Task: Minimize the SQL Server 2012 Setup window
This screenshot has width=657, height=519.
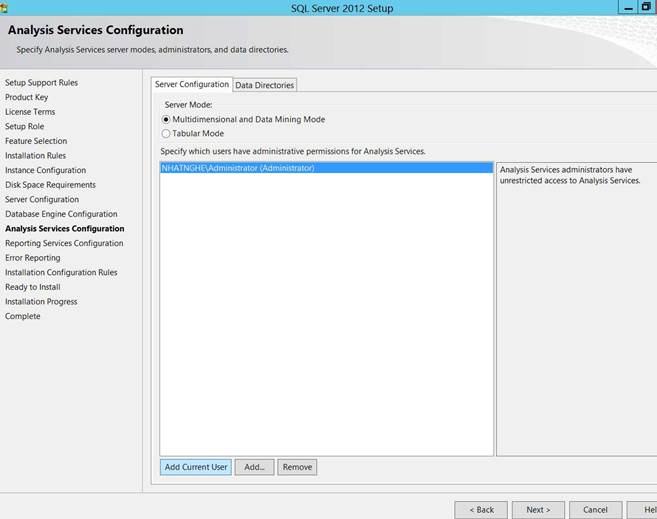Action: (x=628, y=8)
